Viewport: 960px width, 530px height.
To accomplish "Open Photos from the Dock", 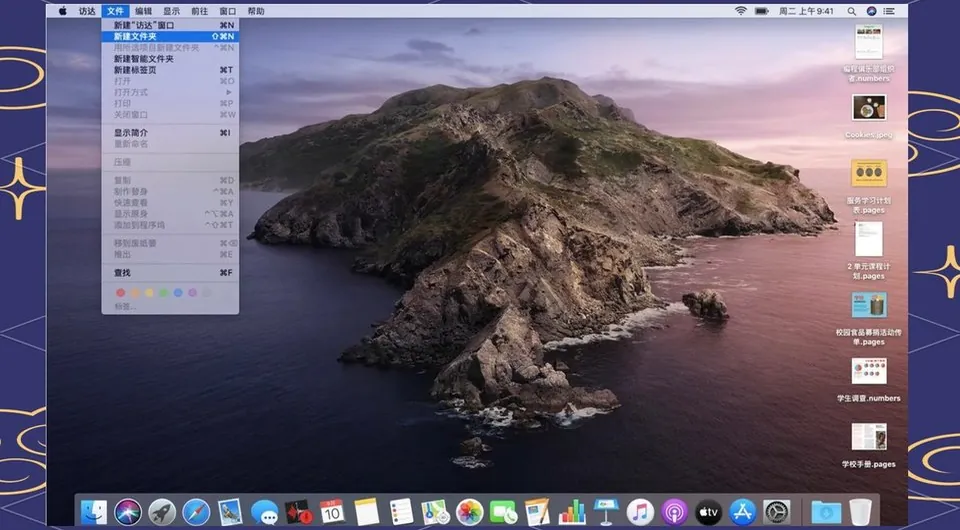I will point(470,512).
